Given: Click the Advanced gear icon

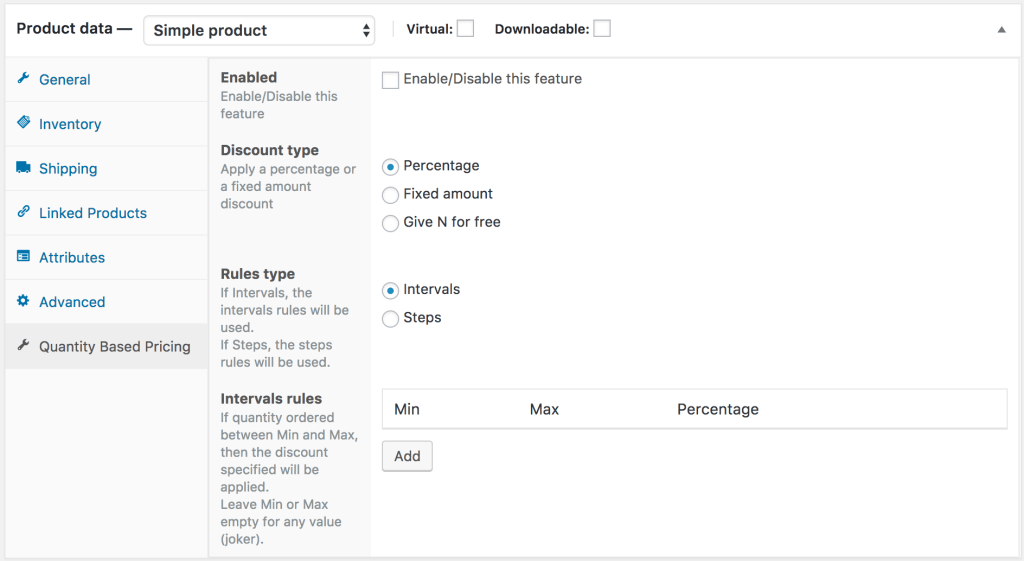Looking at the screenshot, I should coord(24,301).
